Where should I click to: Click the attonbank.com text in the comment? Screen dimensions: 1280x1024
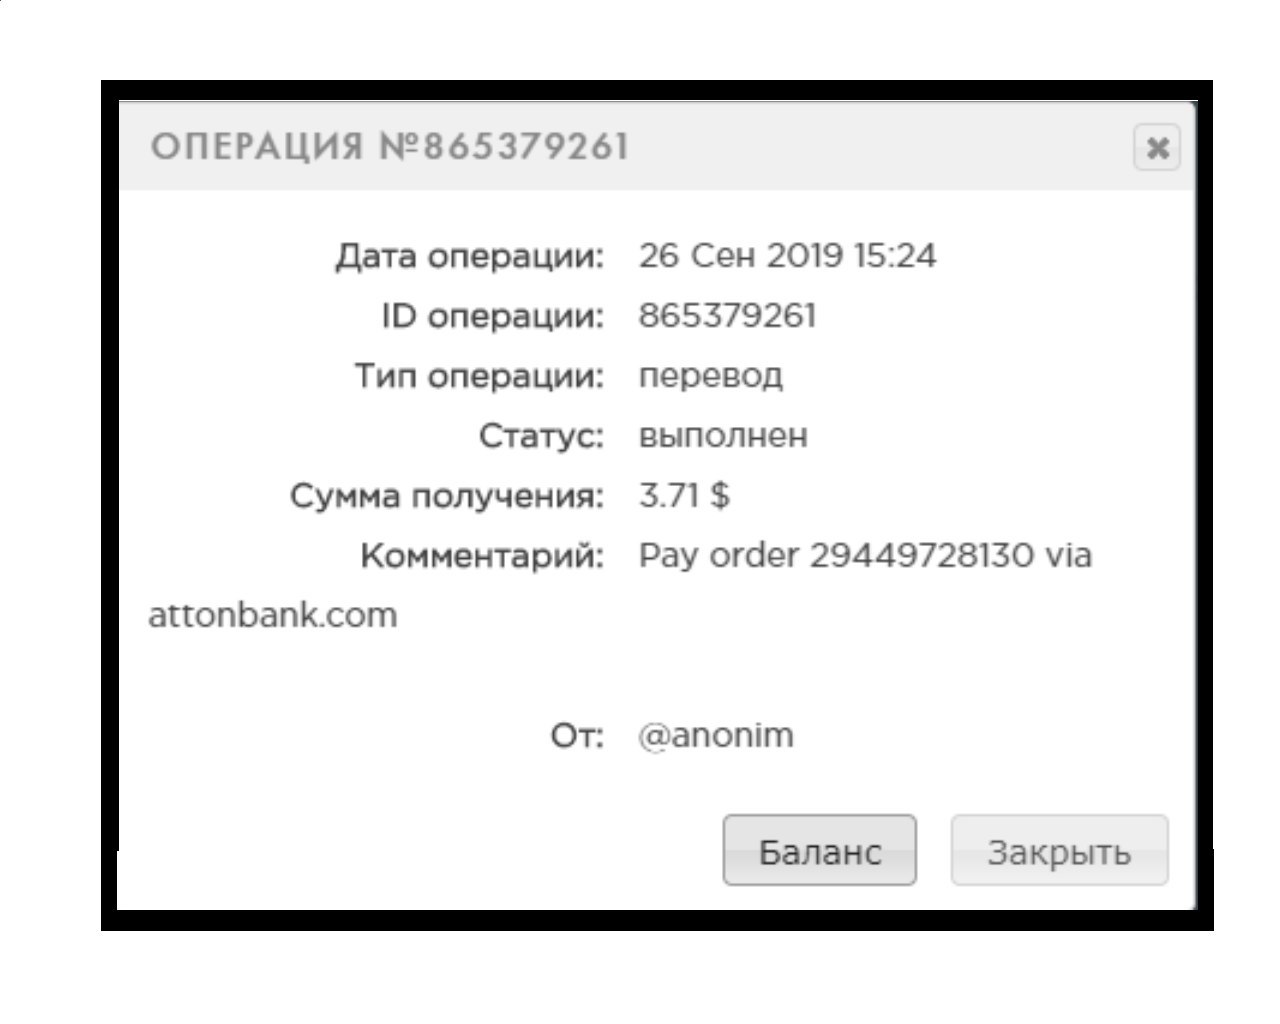point(272,614)
